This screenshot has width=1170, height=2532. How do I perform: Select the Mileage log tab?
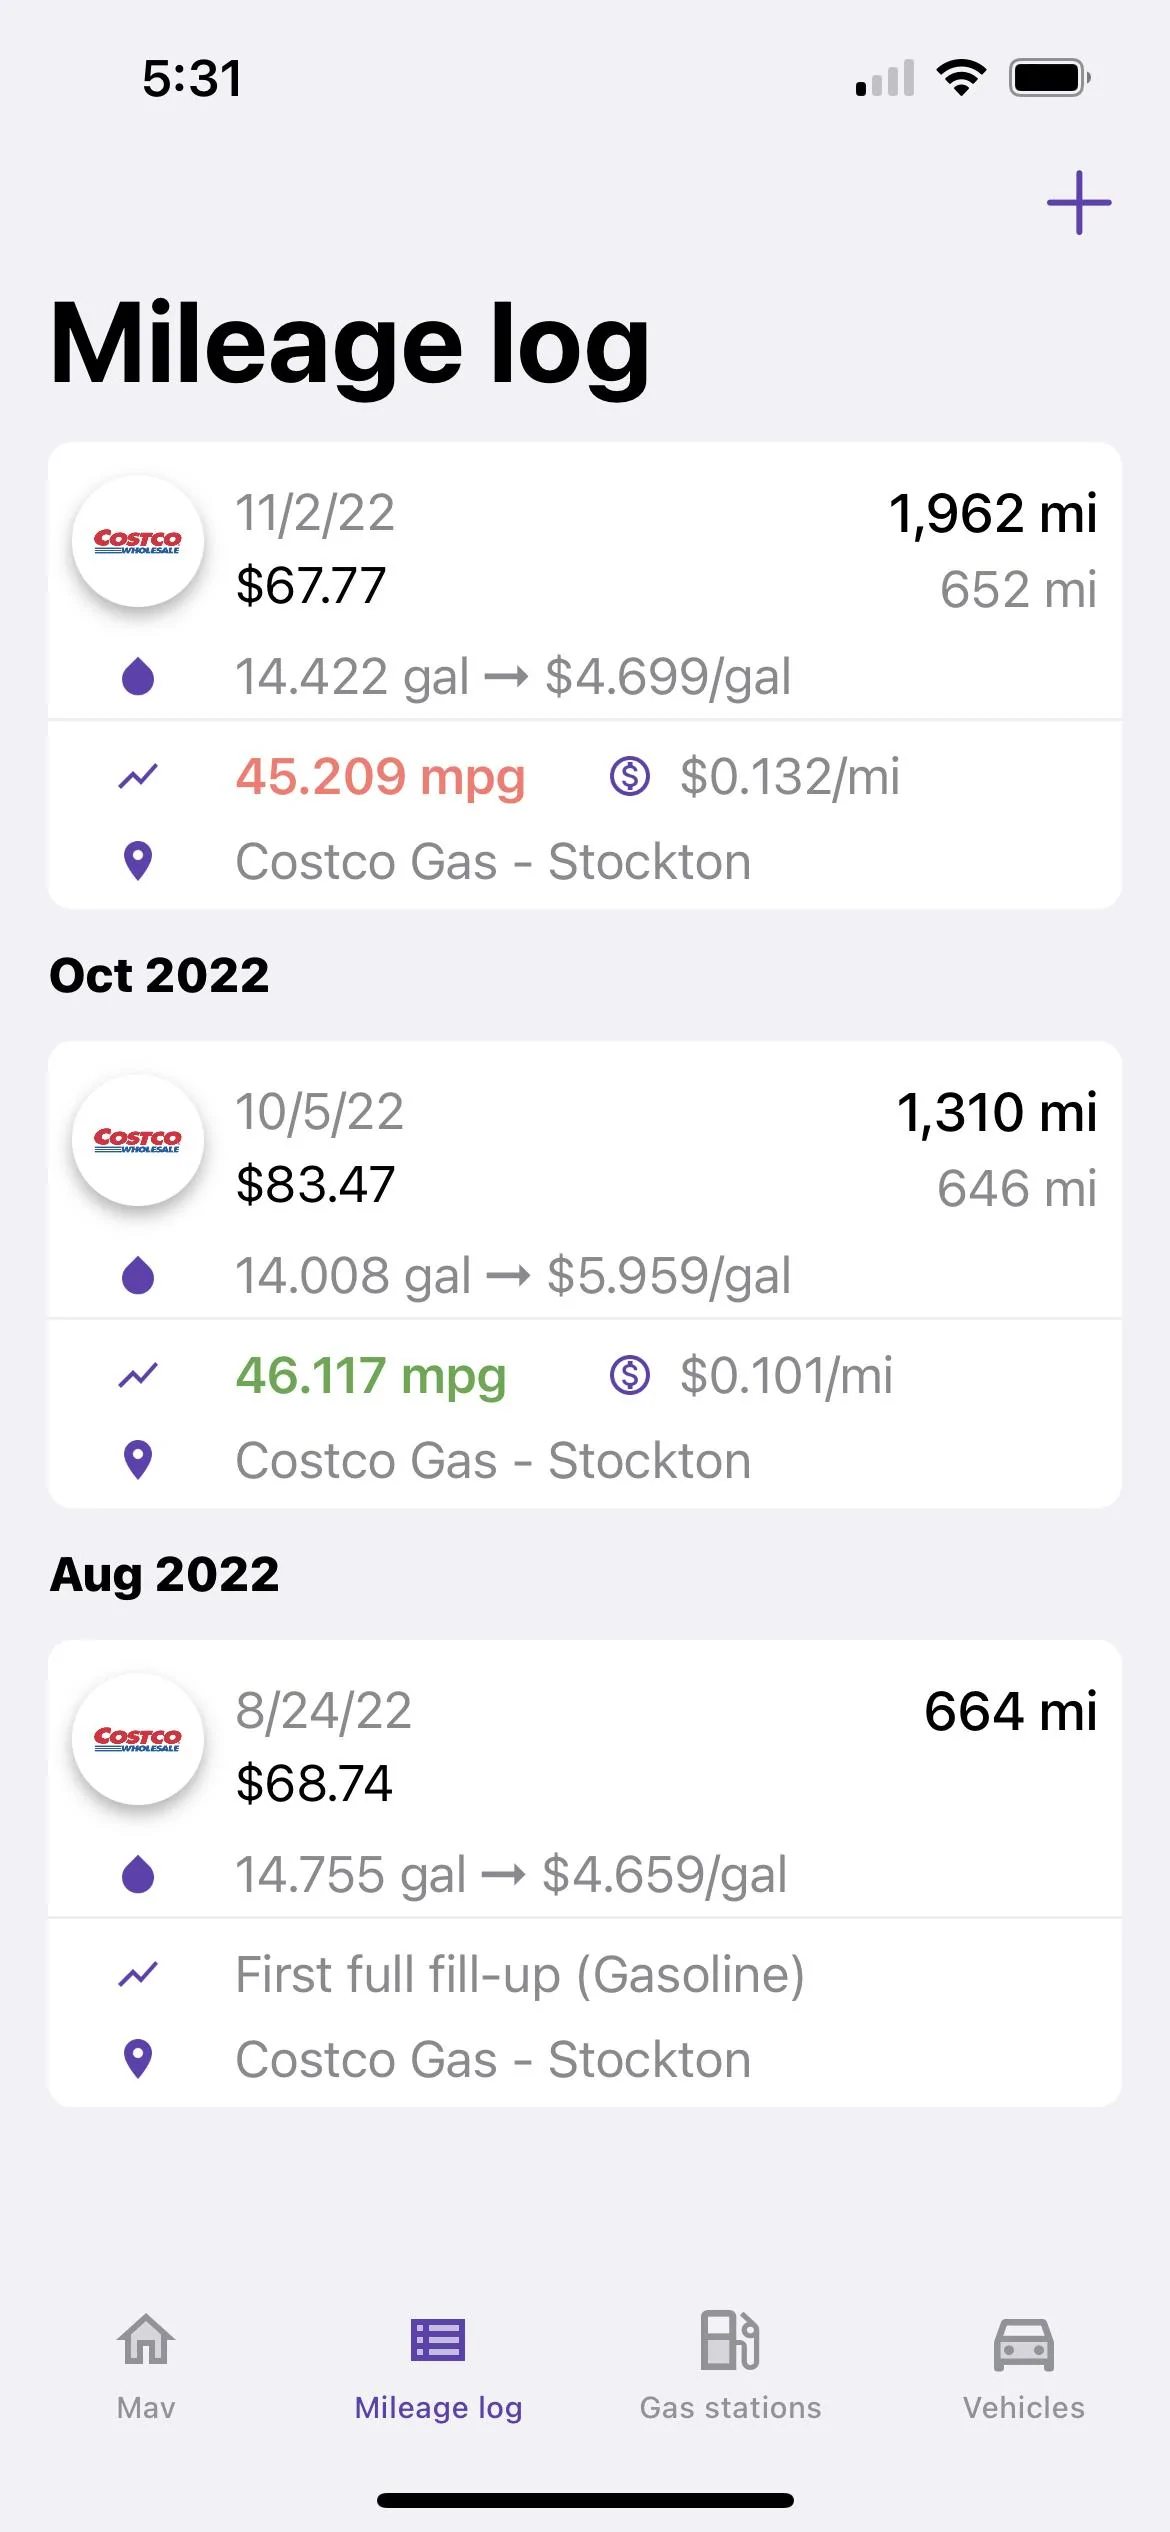(439, 2366)
